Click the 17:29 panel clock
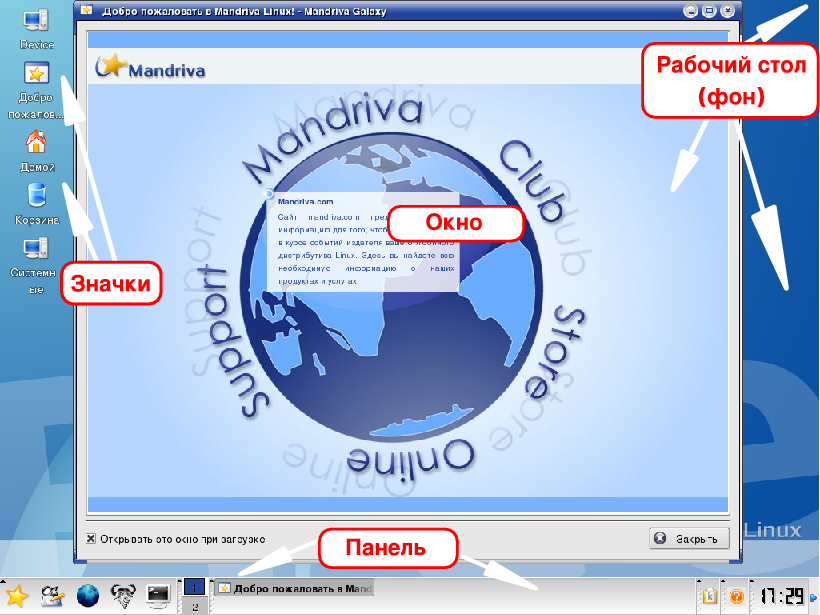Image resolution: width=820 pixels, height=615 pixels. pyautogui.click(x=782, y=596)
